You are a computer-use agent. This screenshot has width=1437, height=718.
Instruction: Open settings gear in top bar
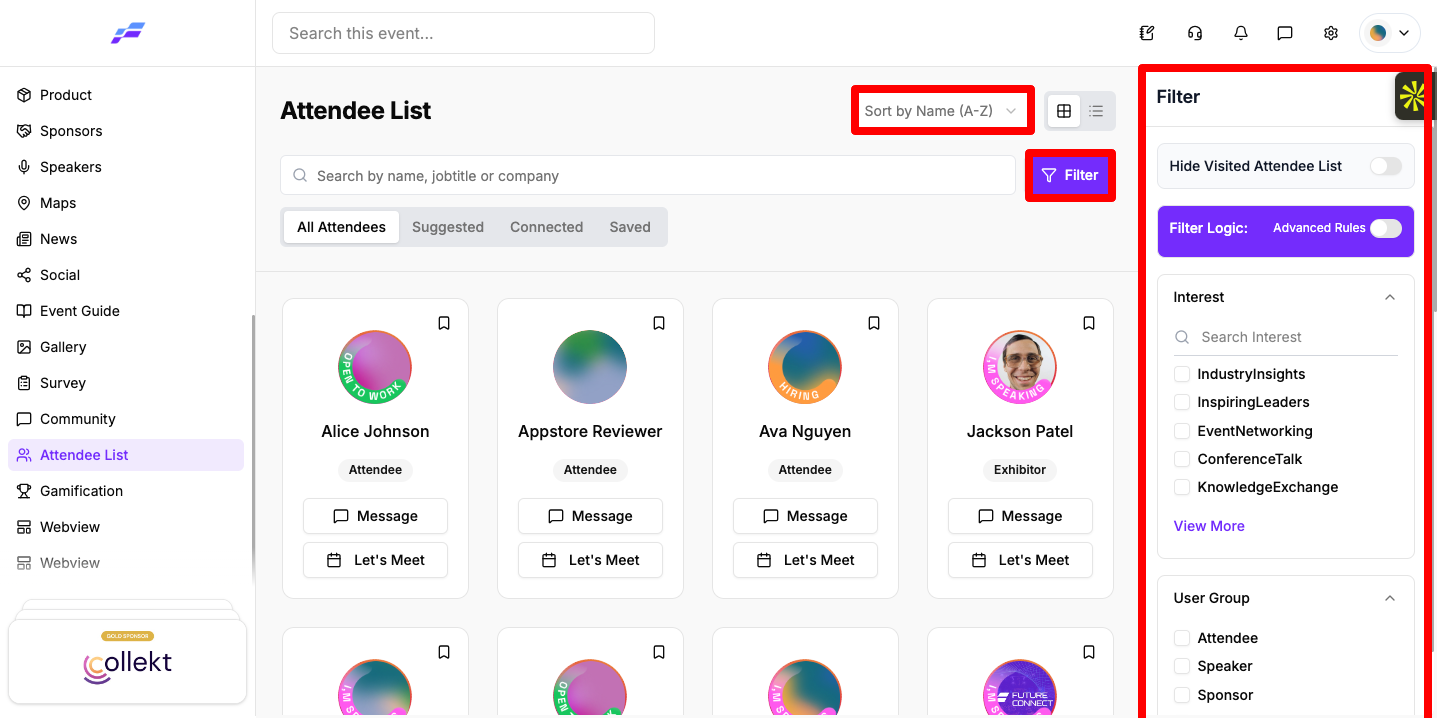(1331, 33)
